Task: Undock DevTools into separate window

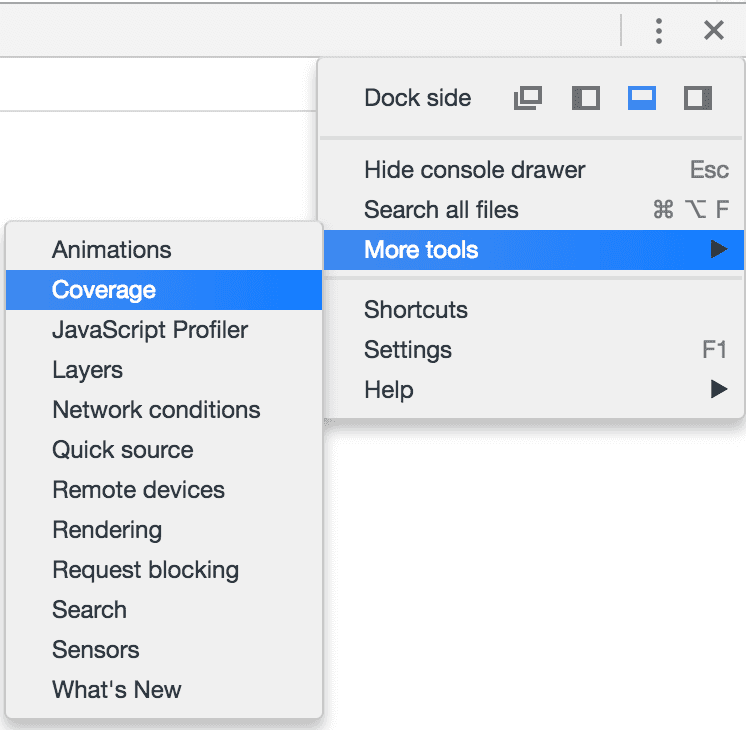Action: pos(527,98)
